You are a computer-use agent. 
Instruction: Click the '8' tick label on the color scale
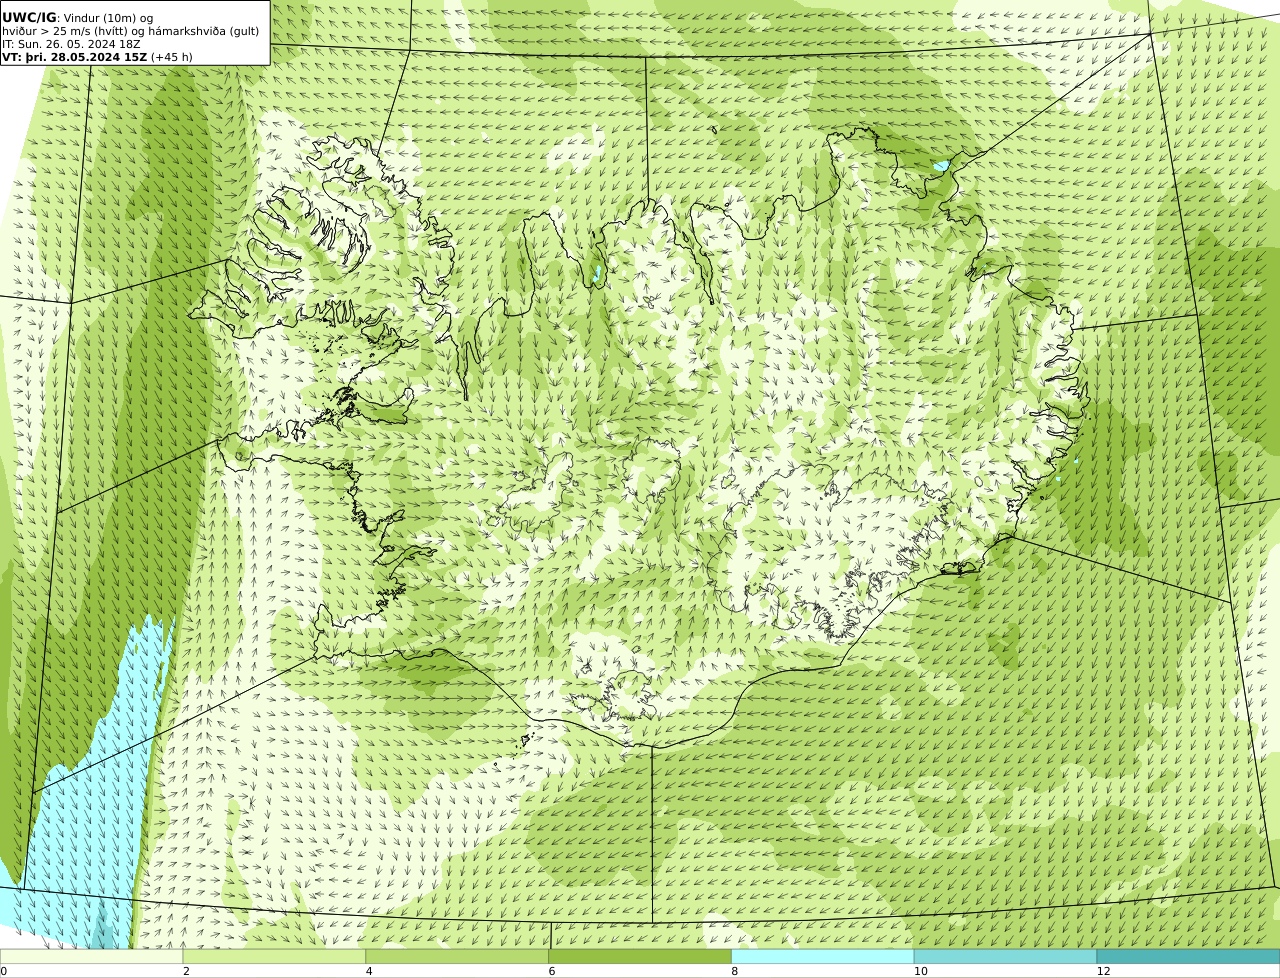coord(734,971)
